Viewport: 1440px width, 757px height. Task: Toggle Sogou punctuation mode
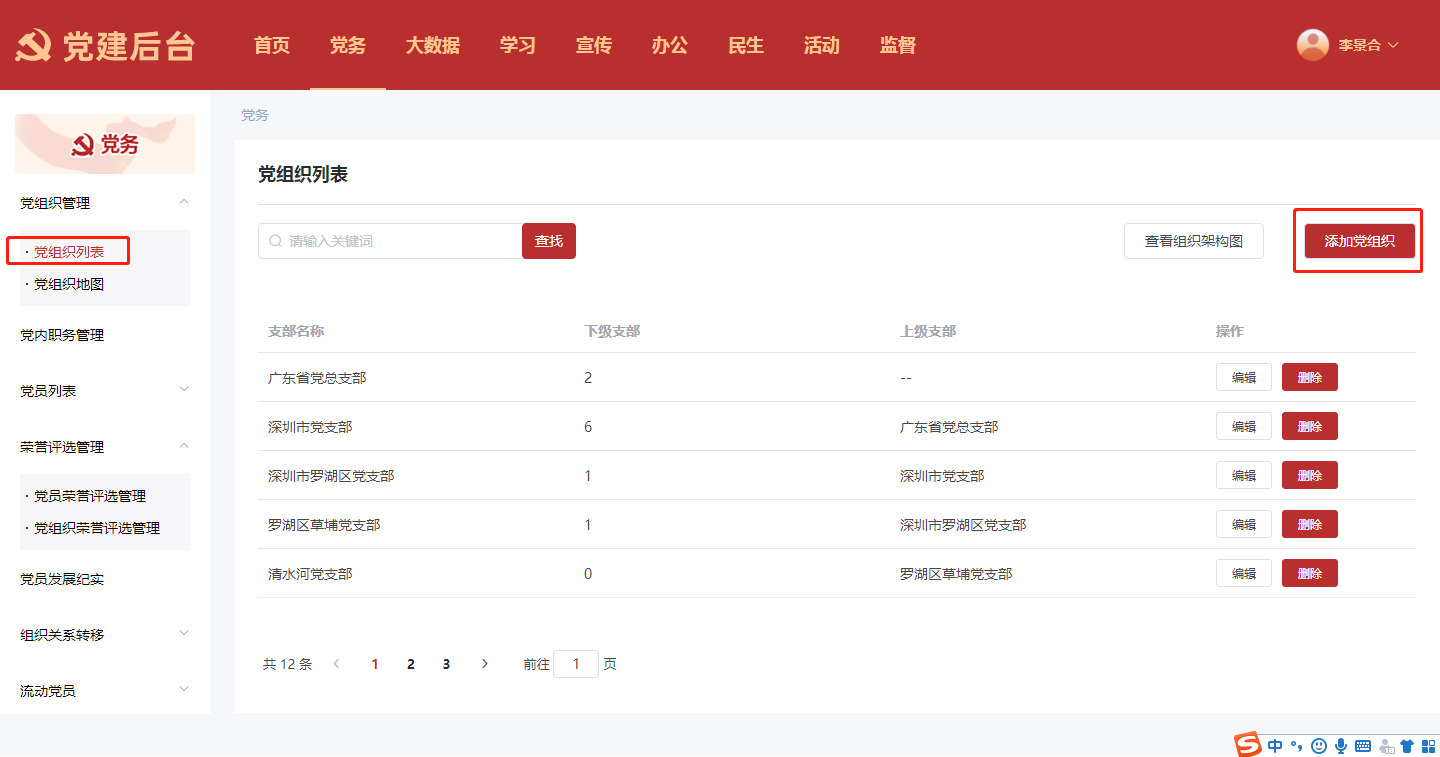(1297, 746)
